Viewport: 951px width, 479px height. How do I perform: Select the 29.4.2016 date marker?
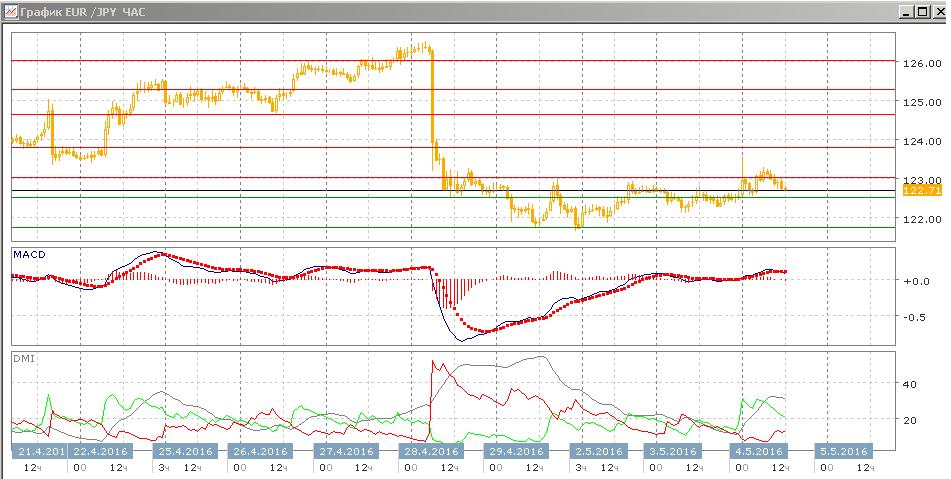[516, 451]
